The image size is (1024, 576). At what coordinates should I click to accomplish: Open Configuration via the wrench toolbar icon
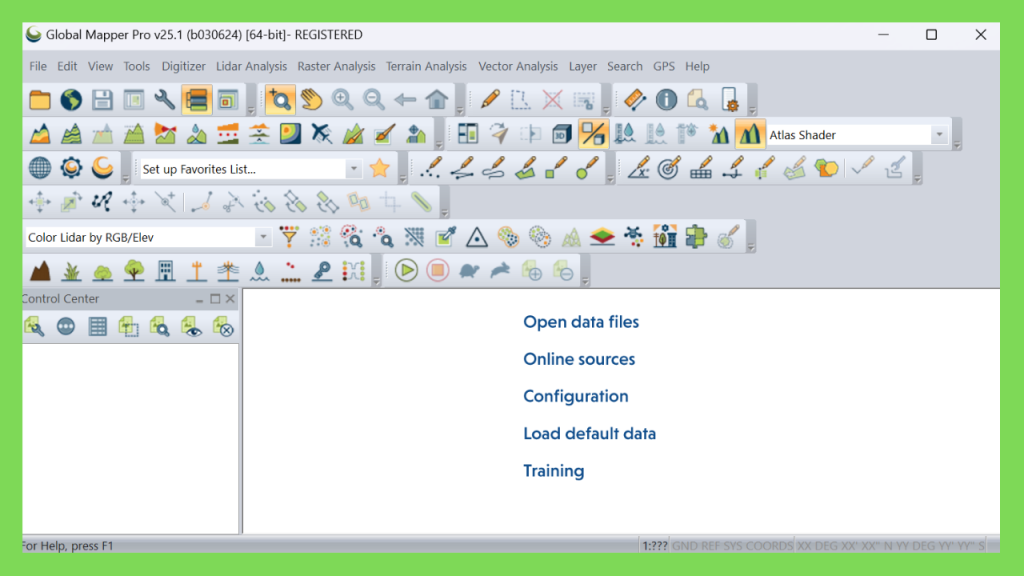(x=165, y=100)
